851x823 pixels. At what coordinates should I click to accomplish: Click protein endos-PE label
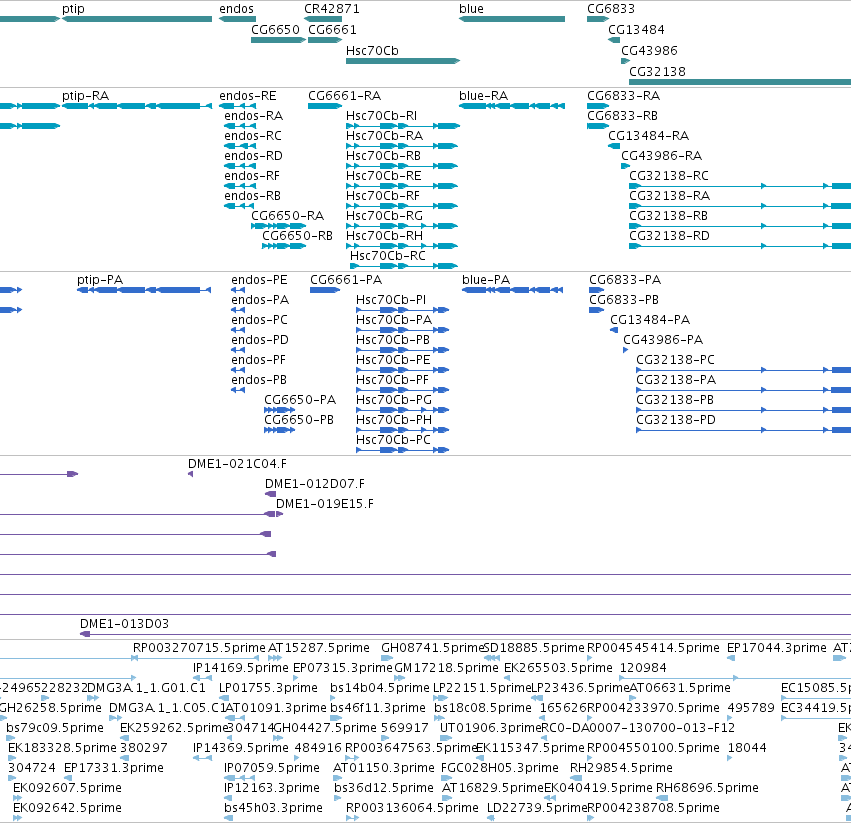[259, 280]
